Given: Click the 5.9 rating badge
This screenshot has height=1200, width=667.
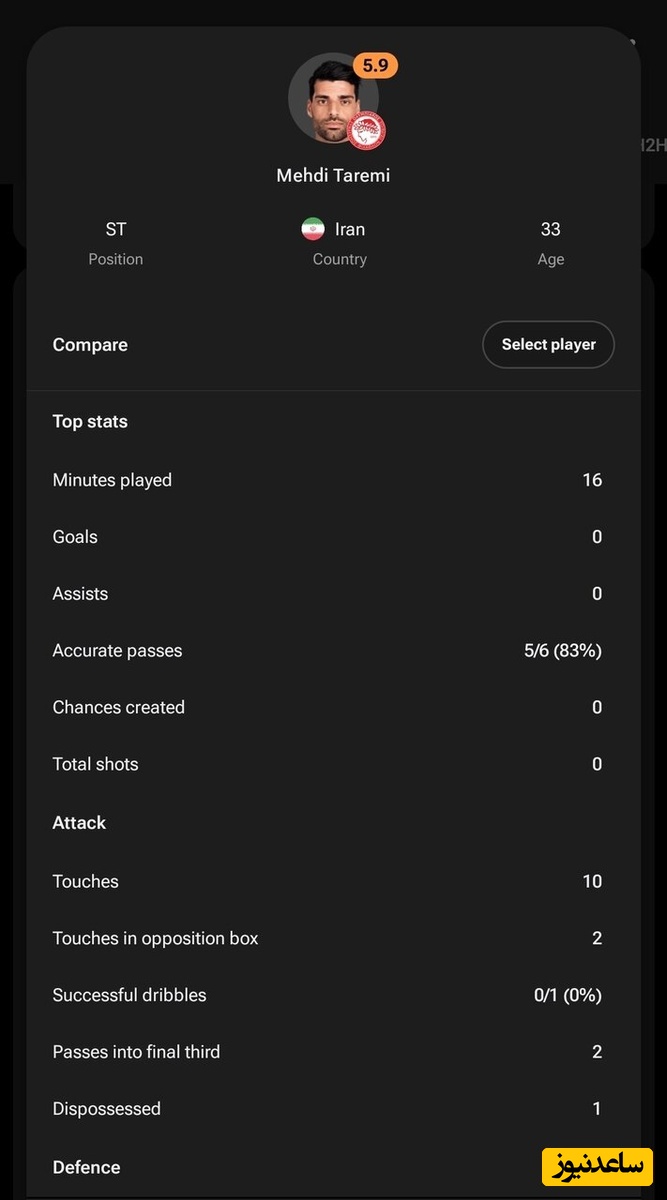Looking at the screenshot, I should tap(375, 66).
